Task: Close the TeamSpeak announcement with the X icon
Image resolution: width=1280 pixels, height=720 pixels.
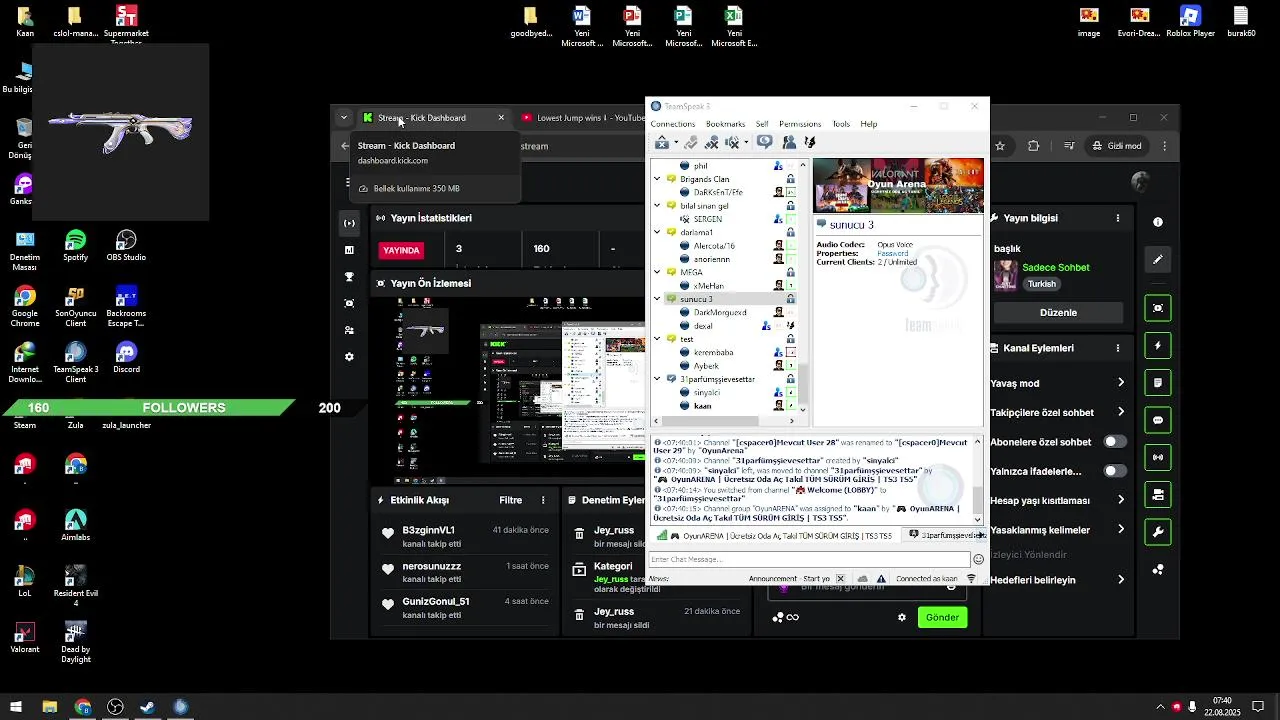Action: [x=840, y=579]
